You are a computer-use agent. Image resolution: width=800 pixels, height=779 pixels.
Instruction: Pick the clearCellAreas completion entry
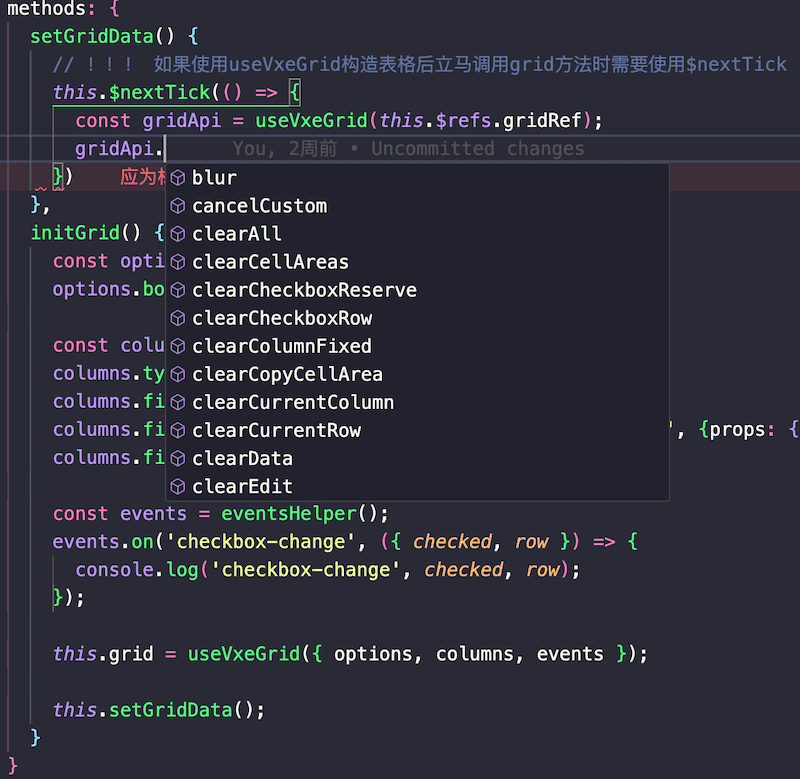click(x=417, y=262)
